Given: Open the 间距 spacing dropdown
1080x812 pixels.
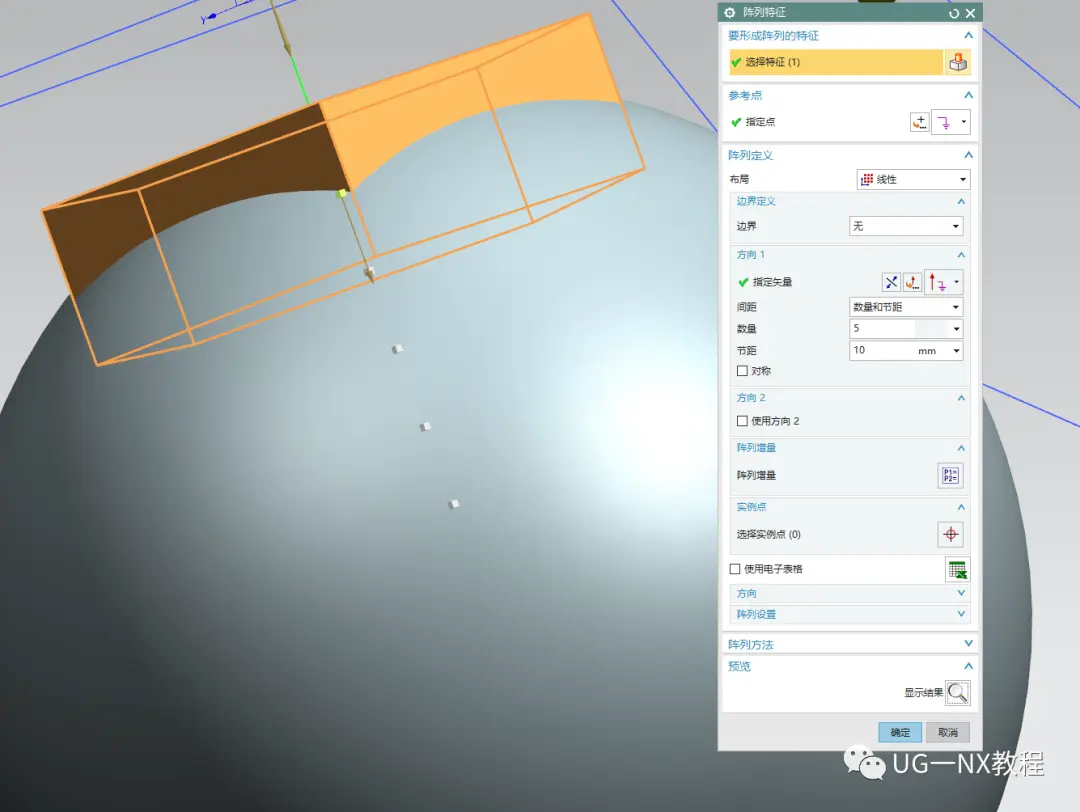Looking at the screenshot, I should point(906,307).
